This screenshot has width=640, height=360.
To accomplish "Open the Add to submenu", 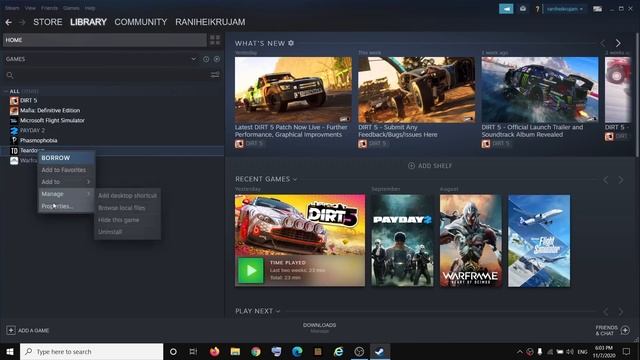I will (x=67, y=182).
